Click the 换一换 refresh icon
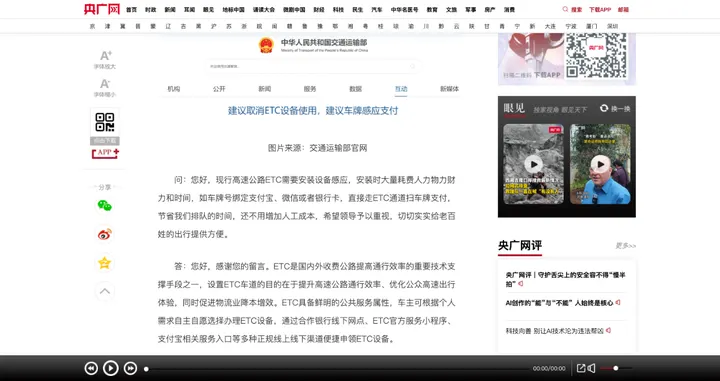The image size is (720, 381). pyautogui.click(x=604, y=108)
